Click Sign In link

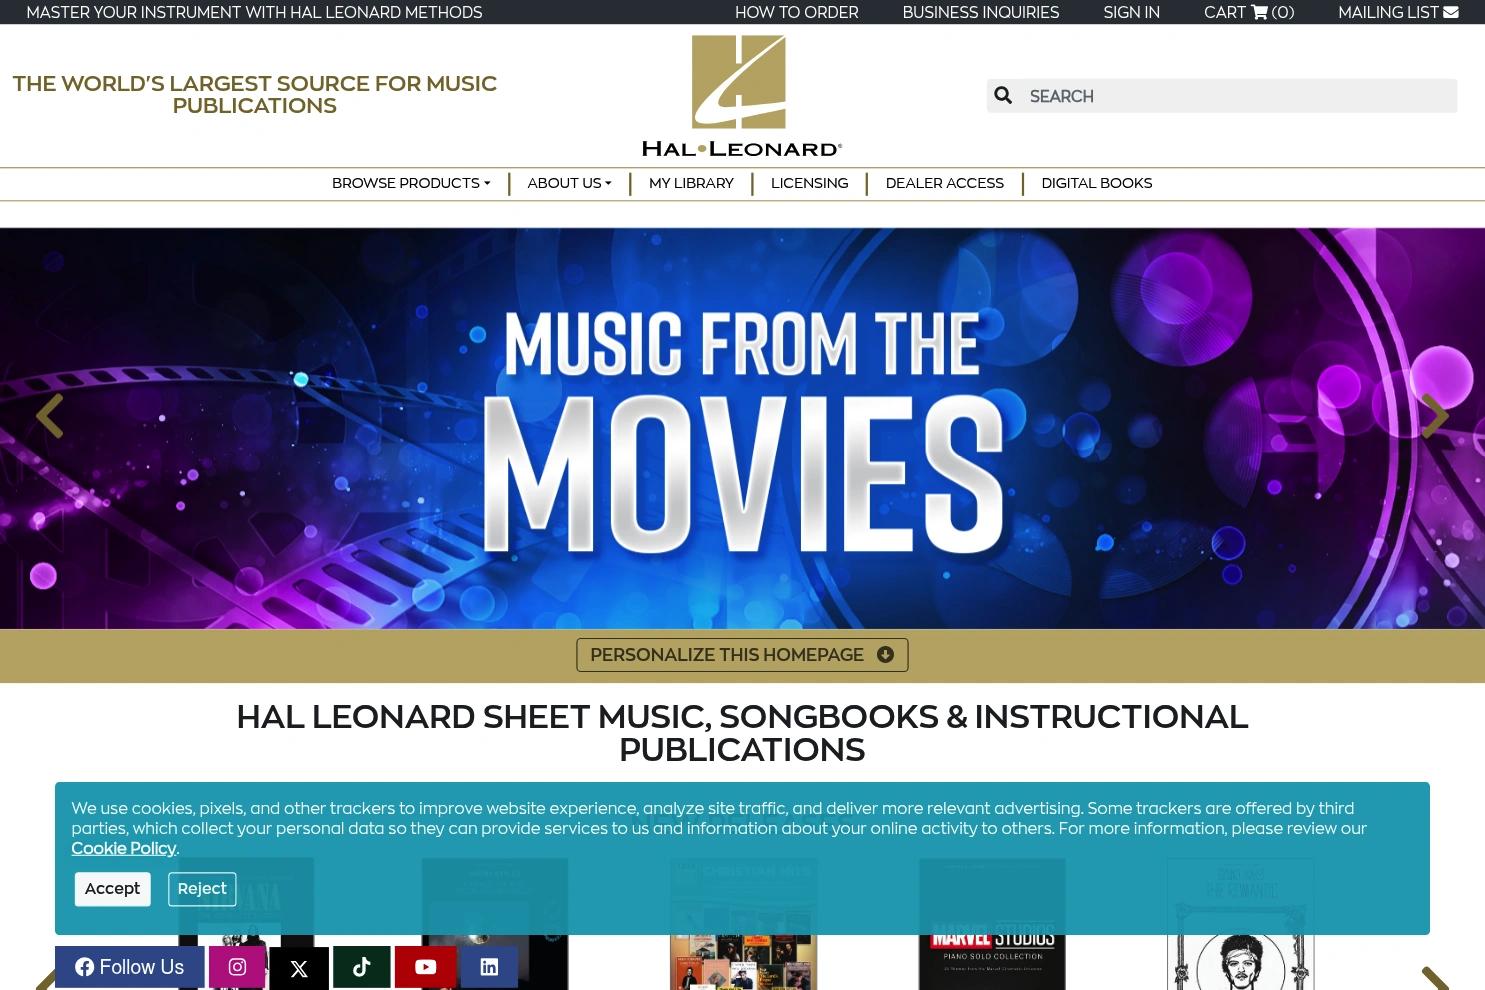tap(1131, 12)
